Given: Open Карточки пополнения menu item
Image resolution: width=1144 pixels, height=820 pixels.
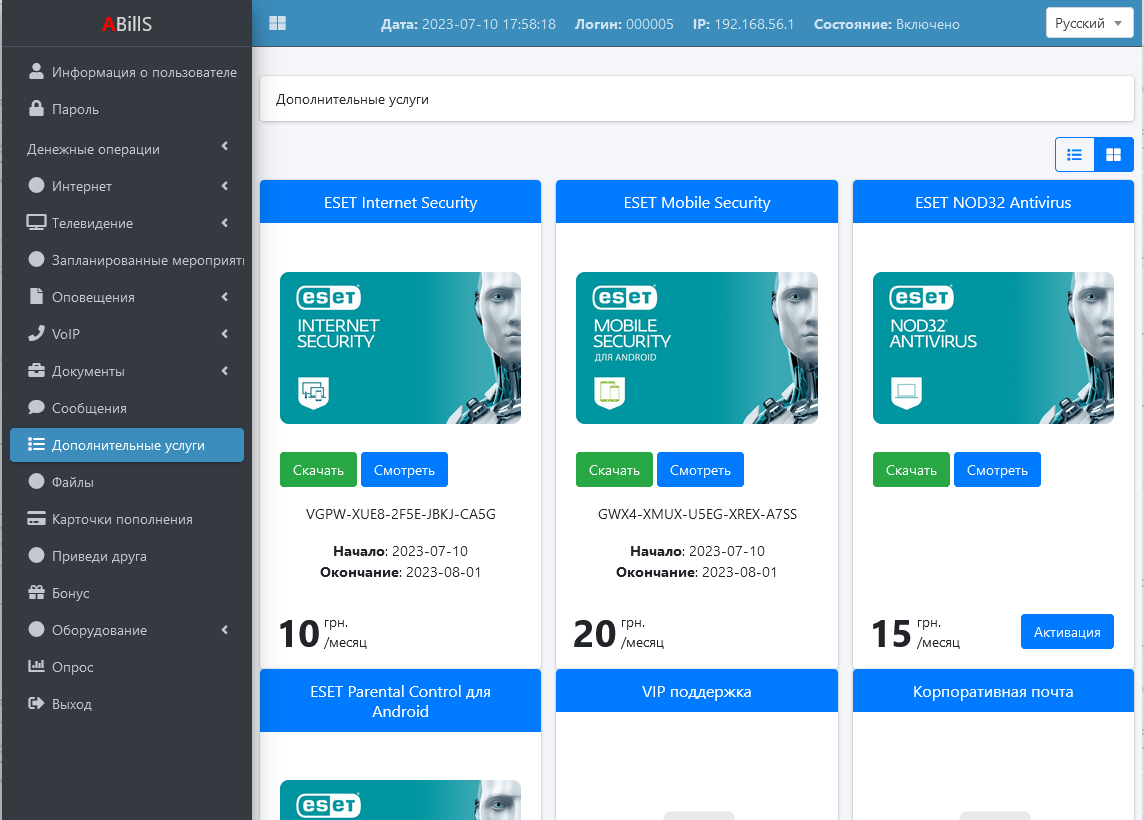Looking at the screenshot, I should (x=126, y=519).
